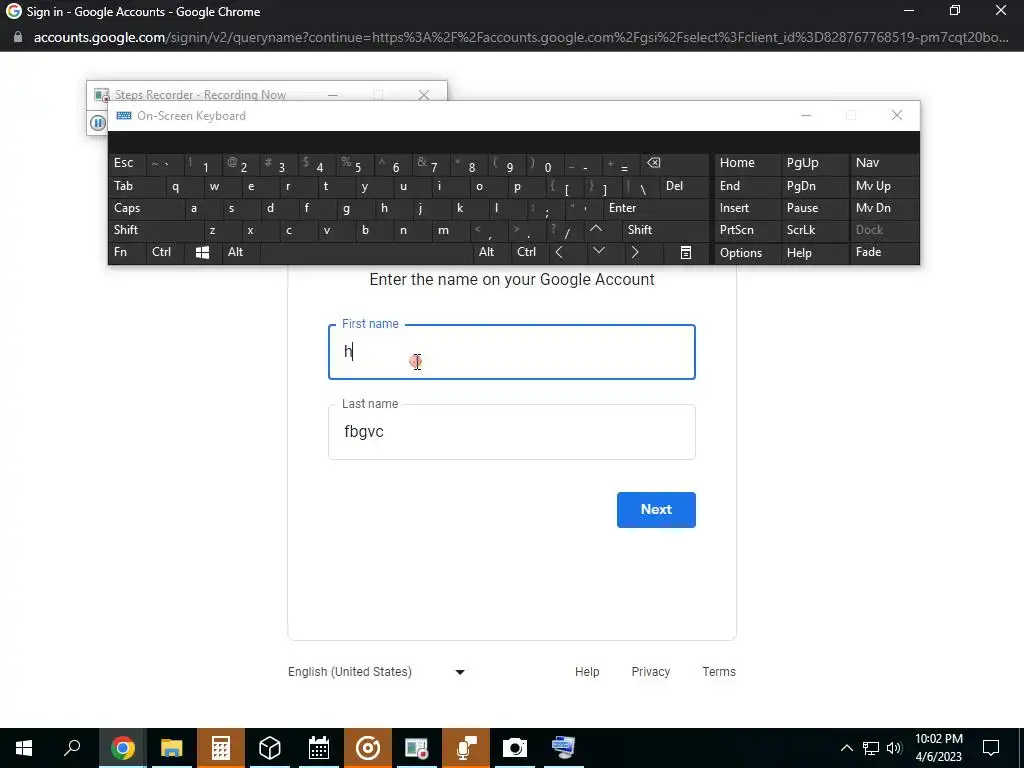The width and height of the screenshot is (1024, 768).
Task: Open taskbar Search
Action: click(x=72, y=748)
